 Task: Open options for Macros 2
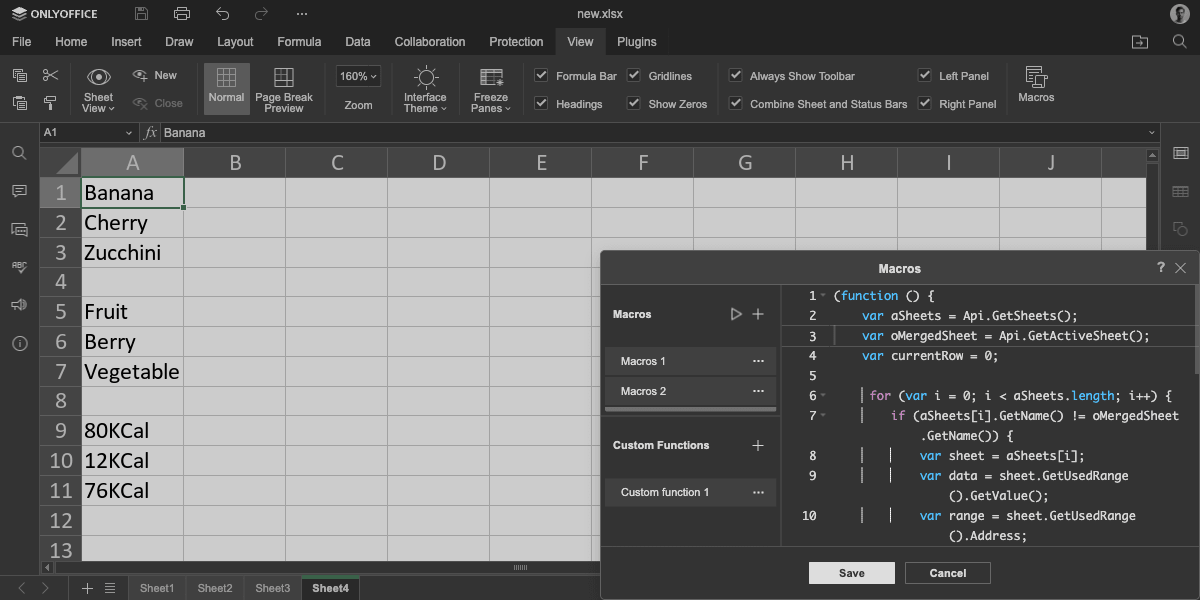tap(758, 391)
